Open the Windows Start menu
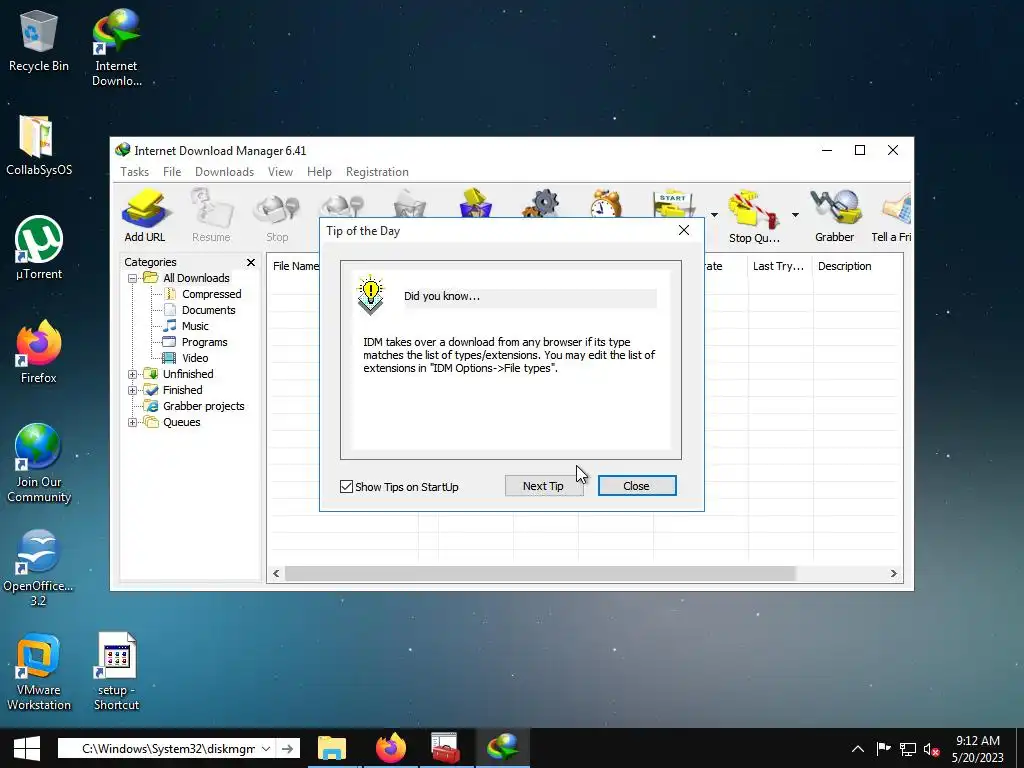 27,748
